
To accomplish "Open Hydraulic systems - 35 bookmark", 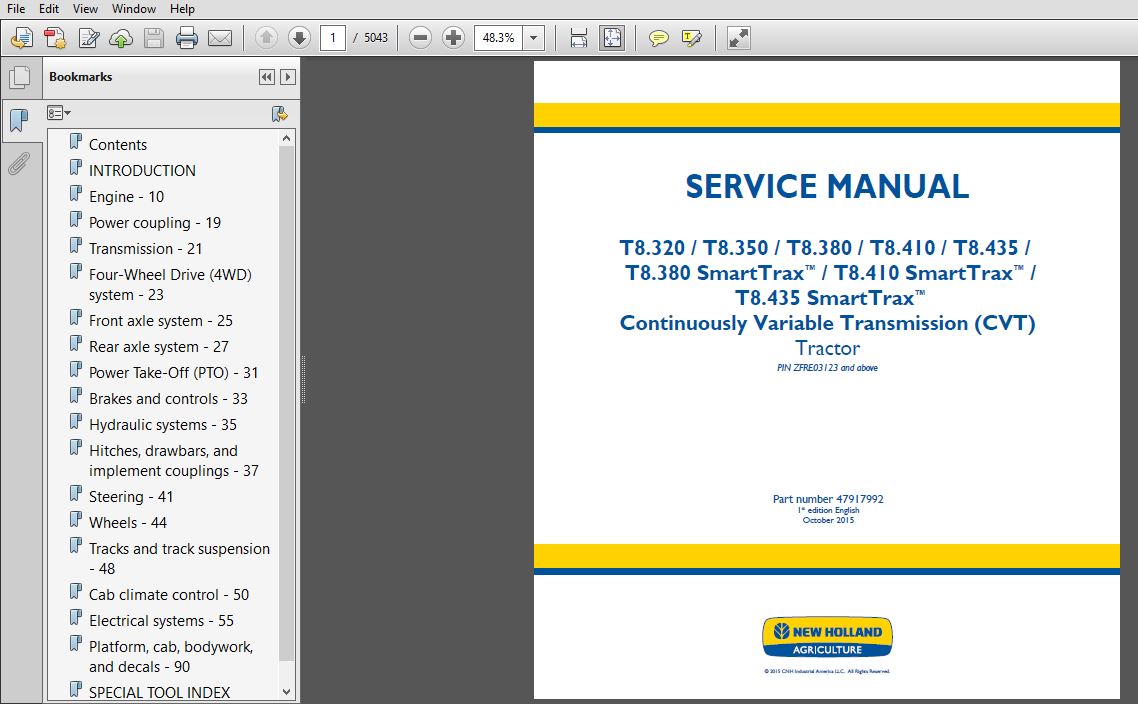I will [x=163, y=425].
